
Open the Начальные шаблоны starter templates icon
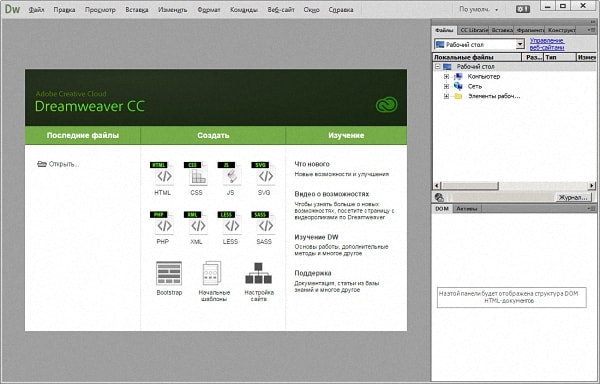coord(212,273)
